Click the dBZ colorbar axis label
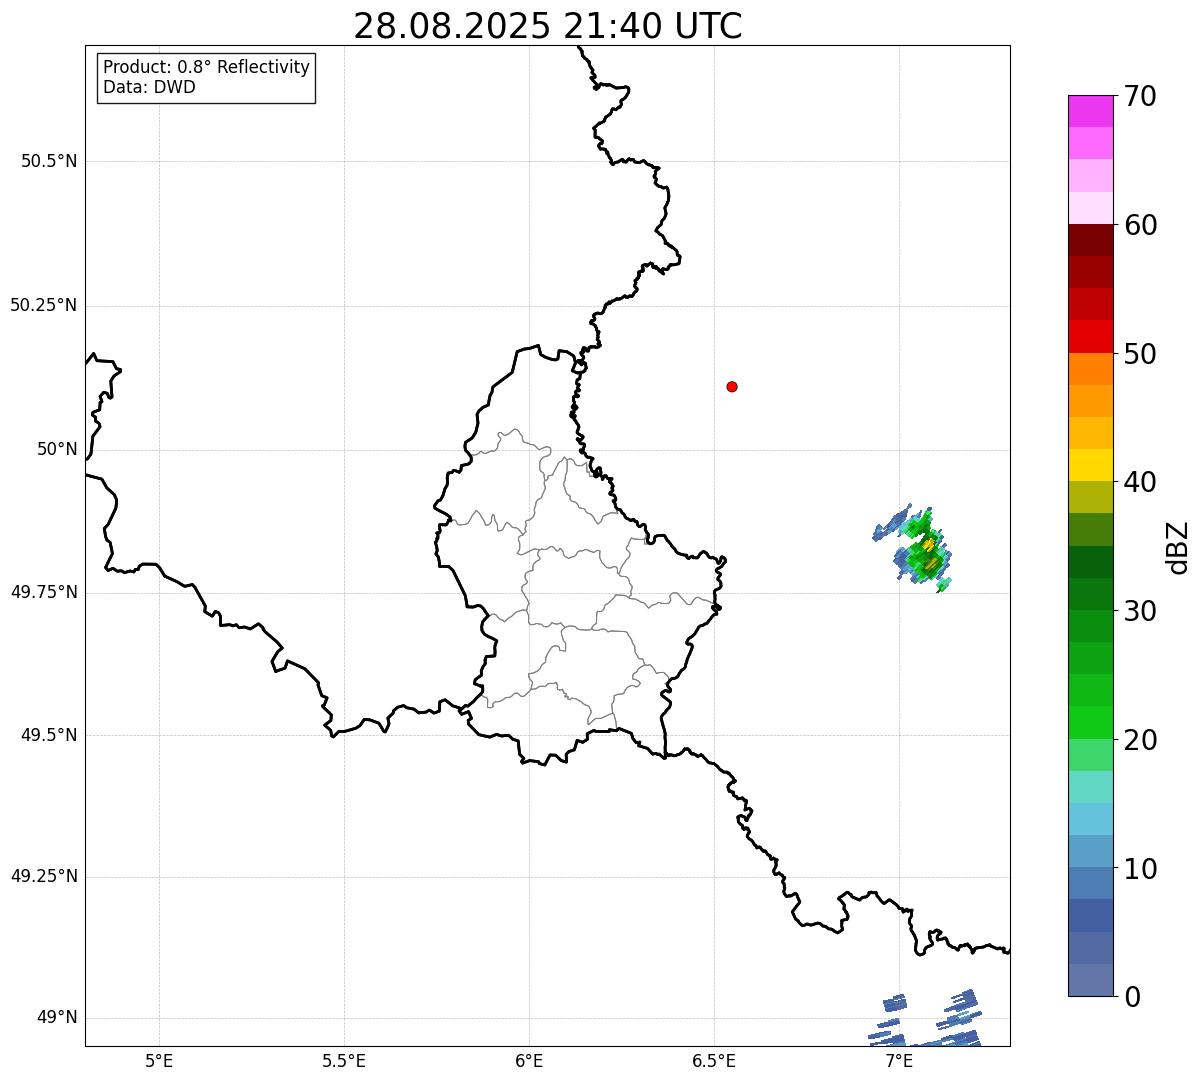The image size is (1202, 1081). tap(1178, 547)
